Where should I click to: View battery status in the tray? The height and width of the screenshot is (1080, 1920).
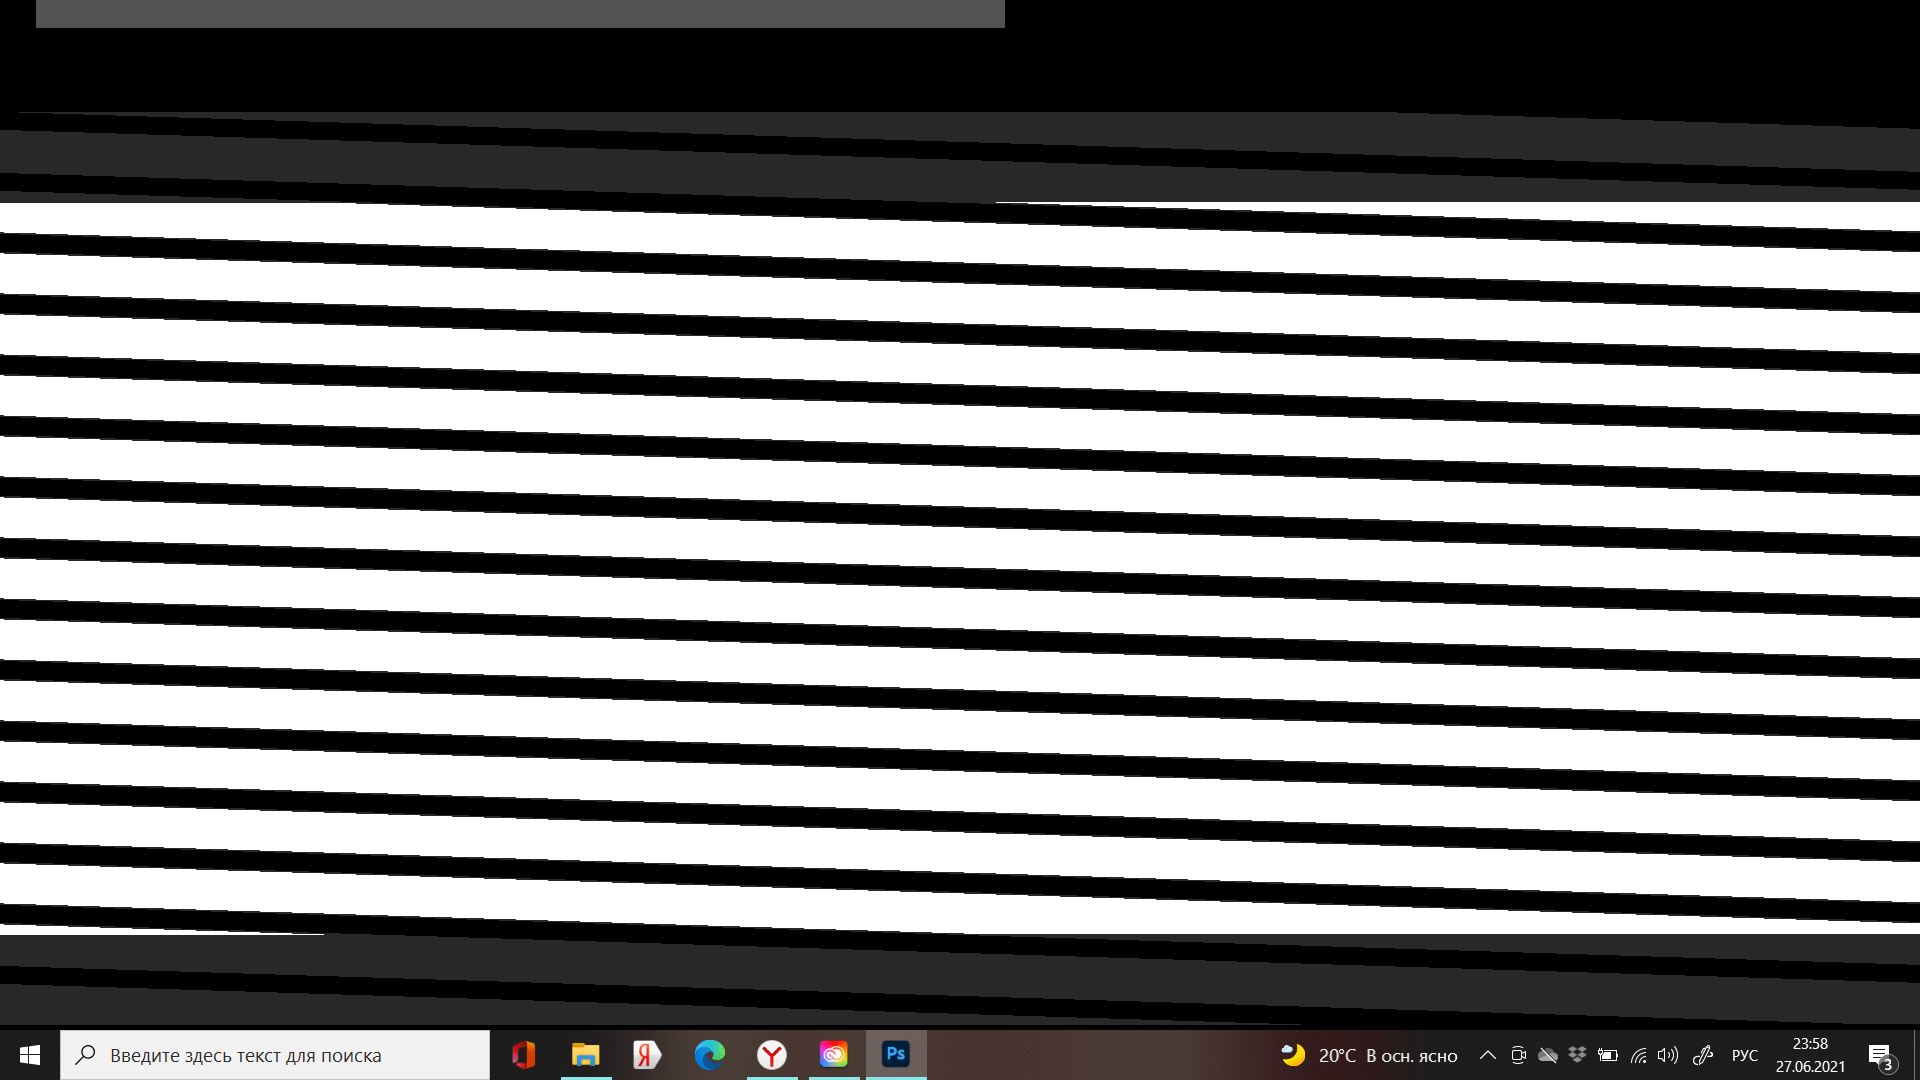(1608, 1055)
